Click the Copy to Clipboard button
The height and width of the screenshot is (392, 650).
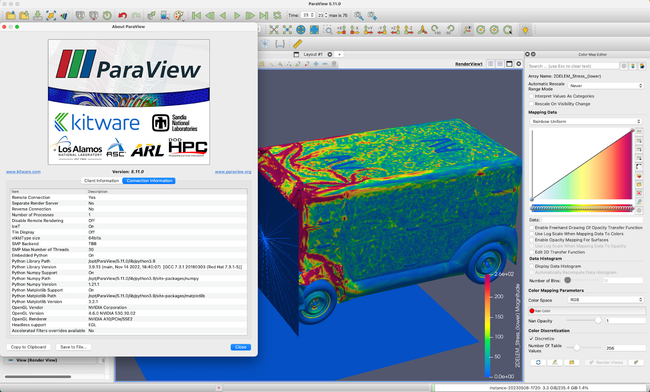(x=29, y=347)
